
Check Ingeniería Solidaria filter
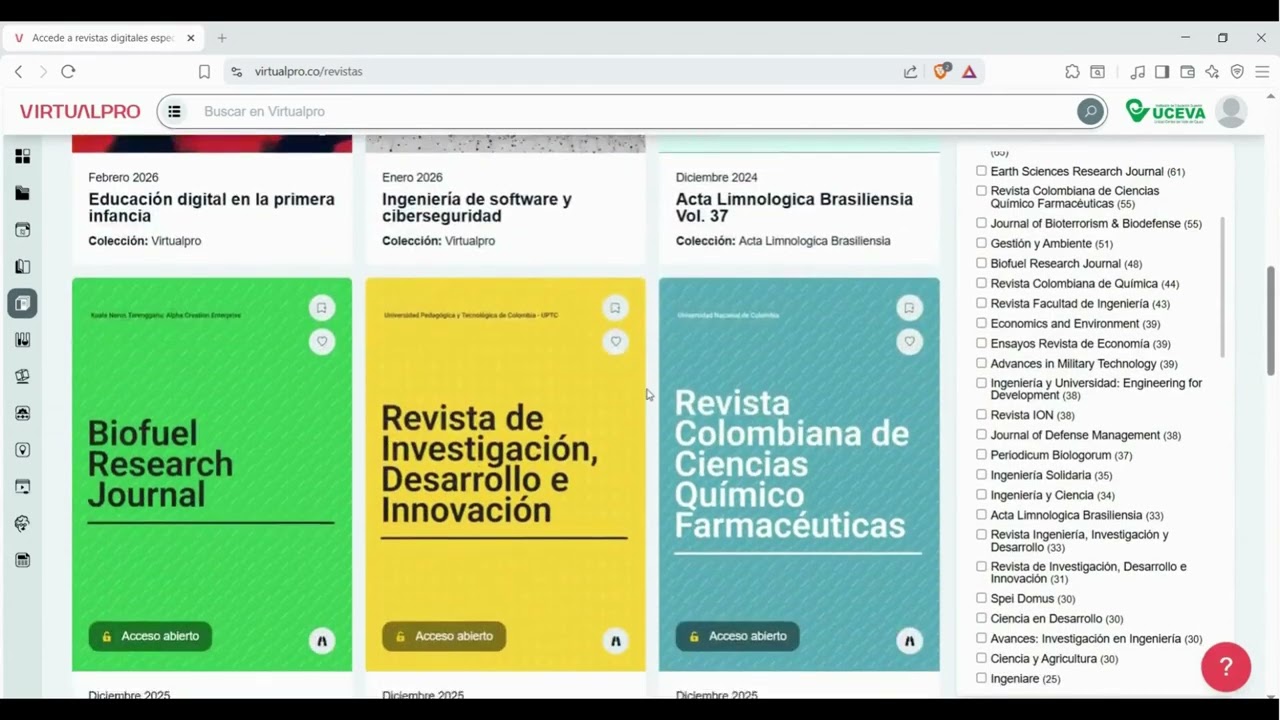tap(981, 474)
